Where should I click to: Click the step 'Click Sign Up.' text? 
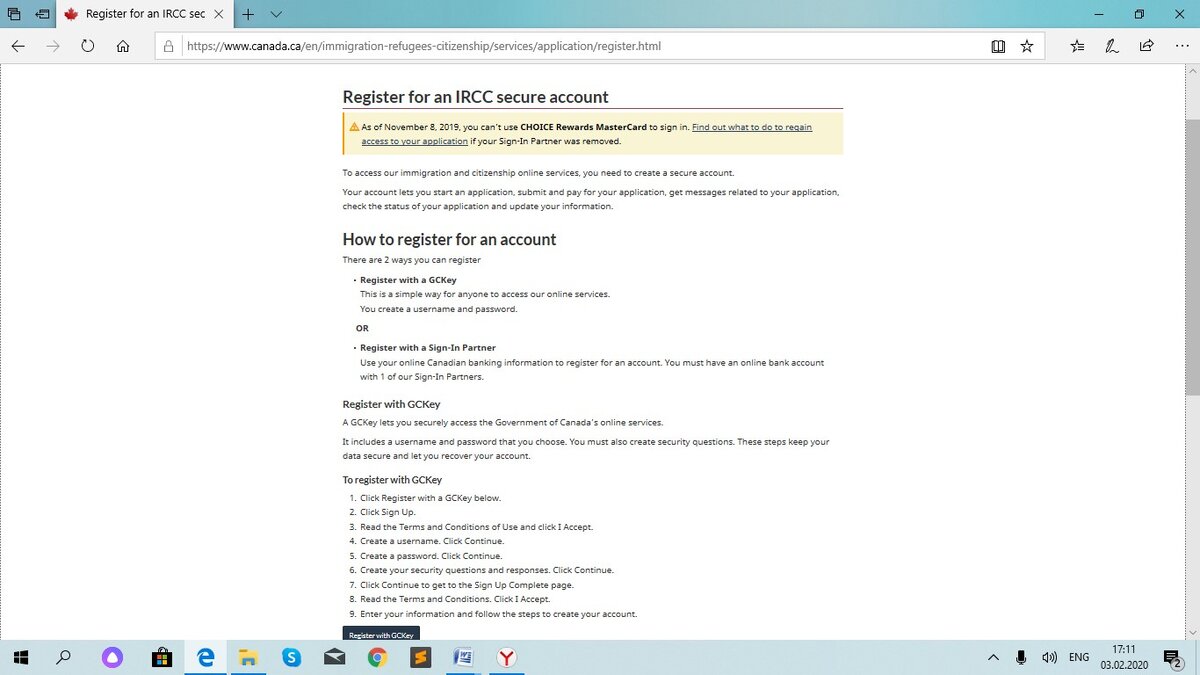[x=387, y=512]
